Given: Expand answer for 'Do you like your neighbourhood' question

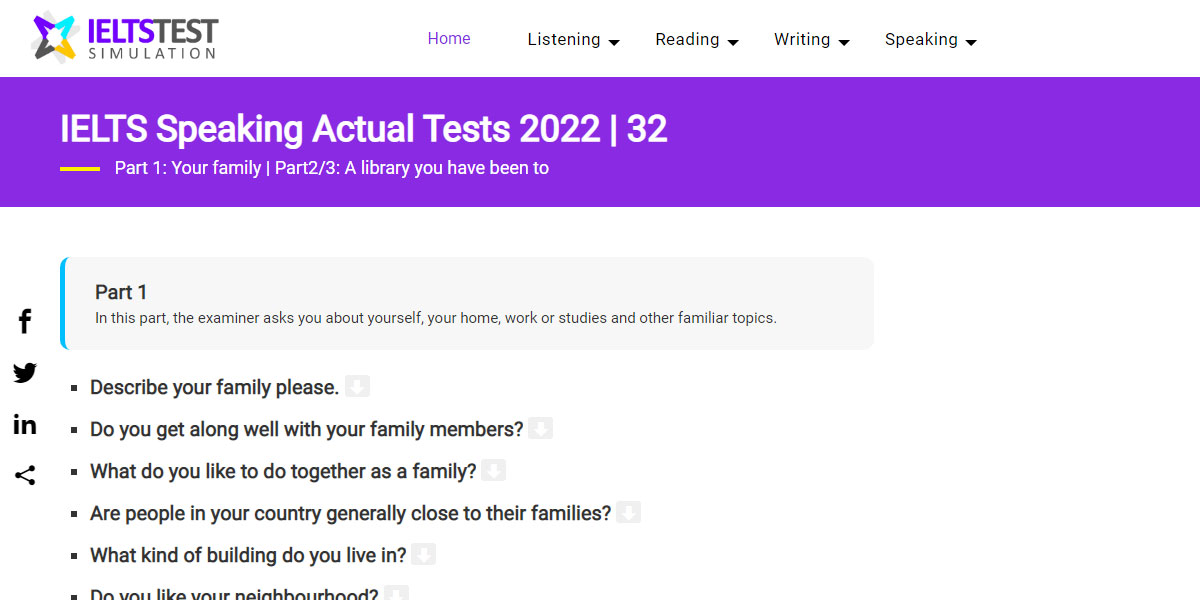Looking at the screenshot, I should pyautogui.click(x=396, y=594).
